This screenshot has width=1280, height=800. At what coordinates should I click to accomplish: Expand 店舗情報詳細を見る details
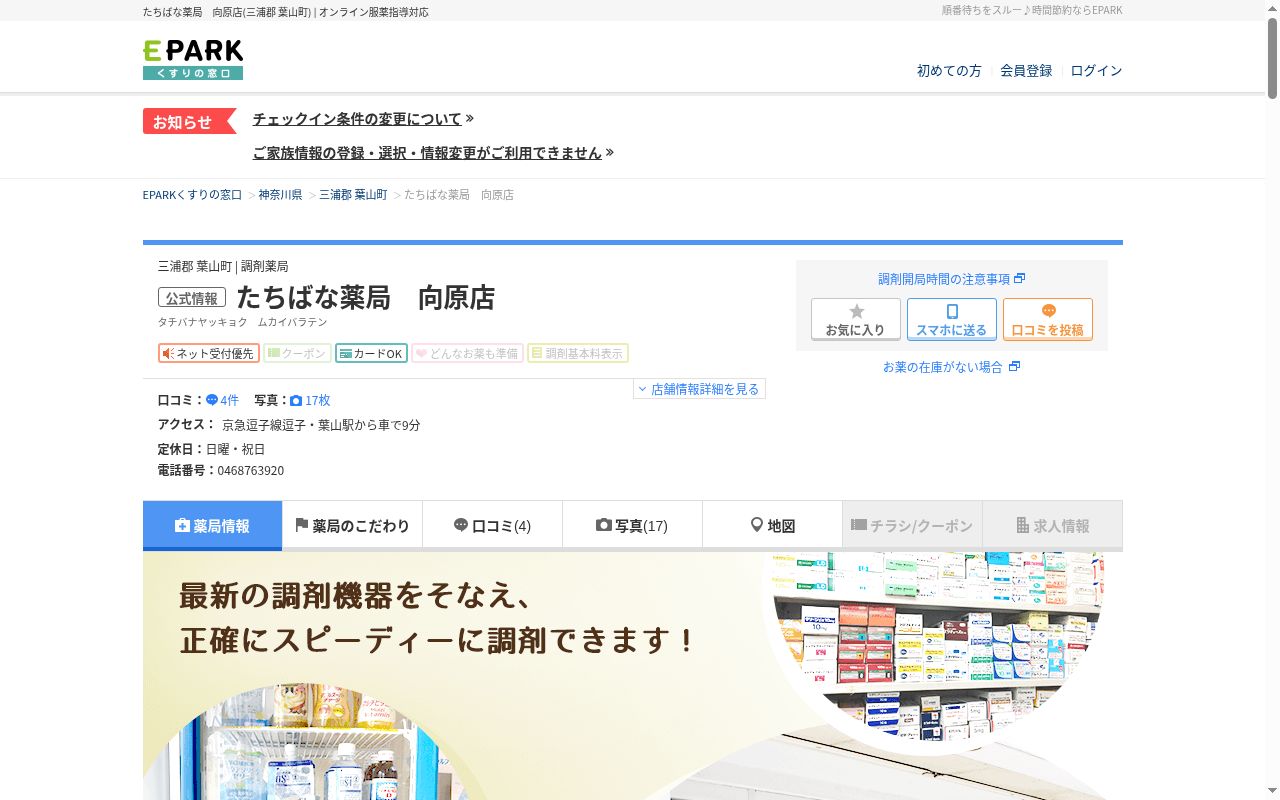point(699,389)
